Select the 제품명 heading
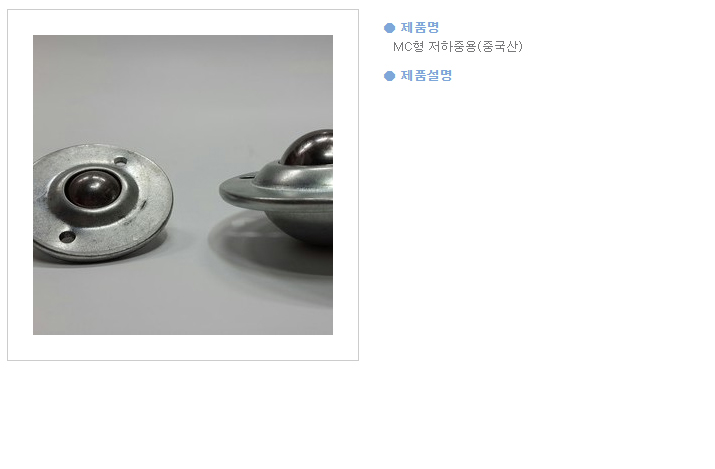The image size is (715, 469). [x=420, y=27]
